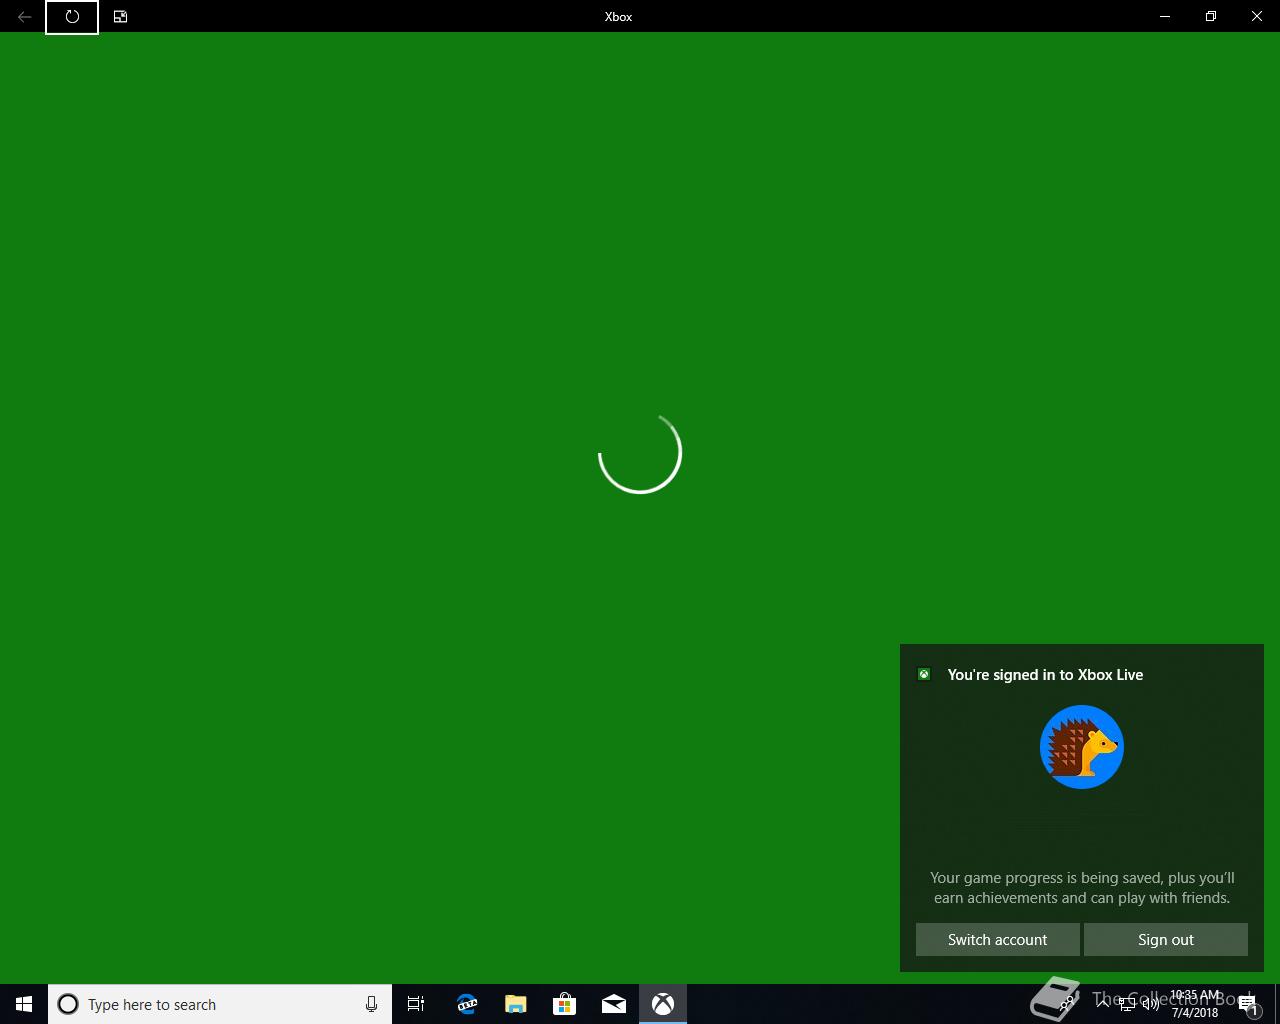1280x1024 pixels.
Task: Click the "Your game progress is being saved" message
Action: (1082, 888)
